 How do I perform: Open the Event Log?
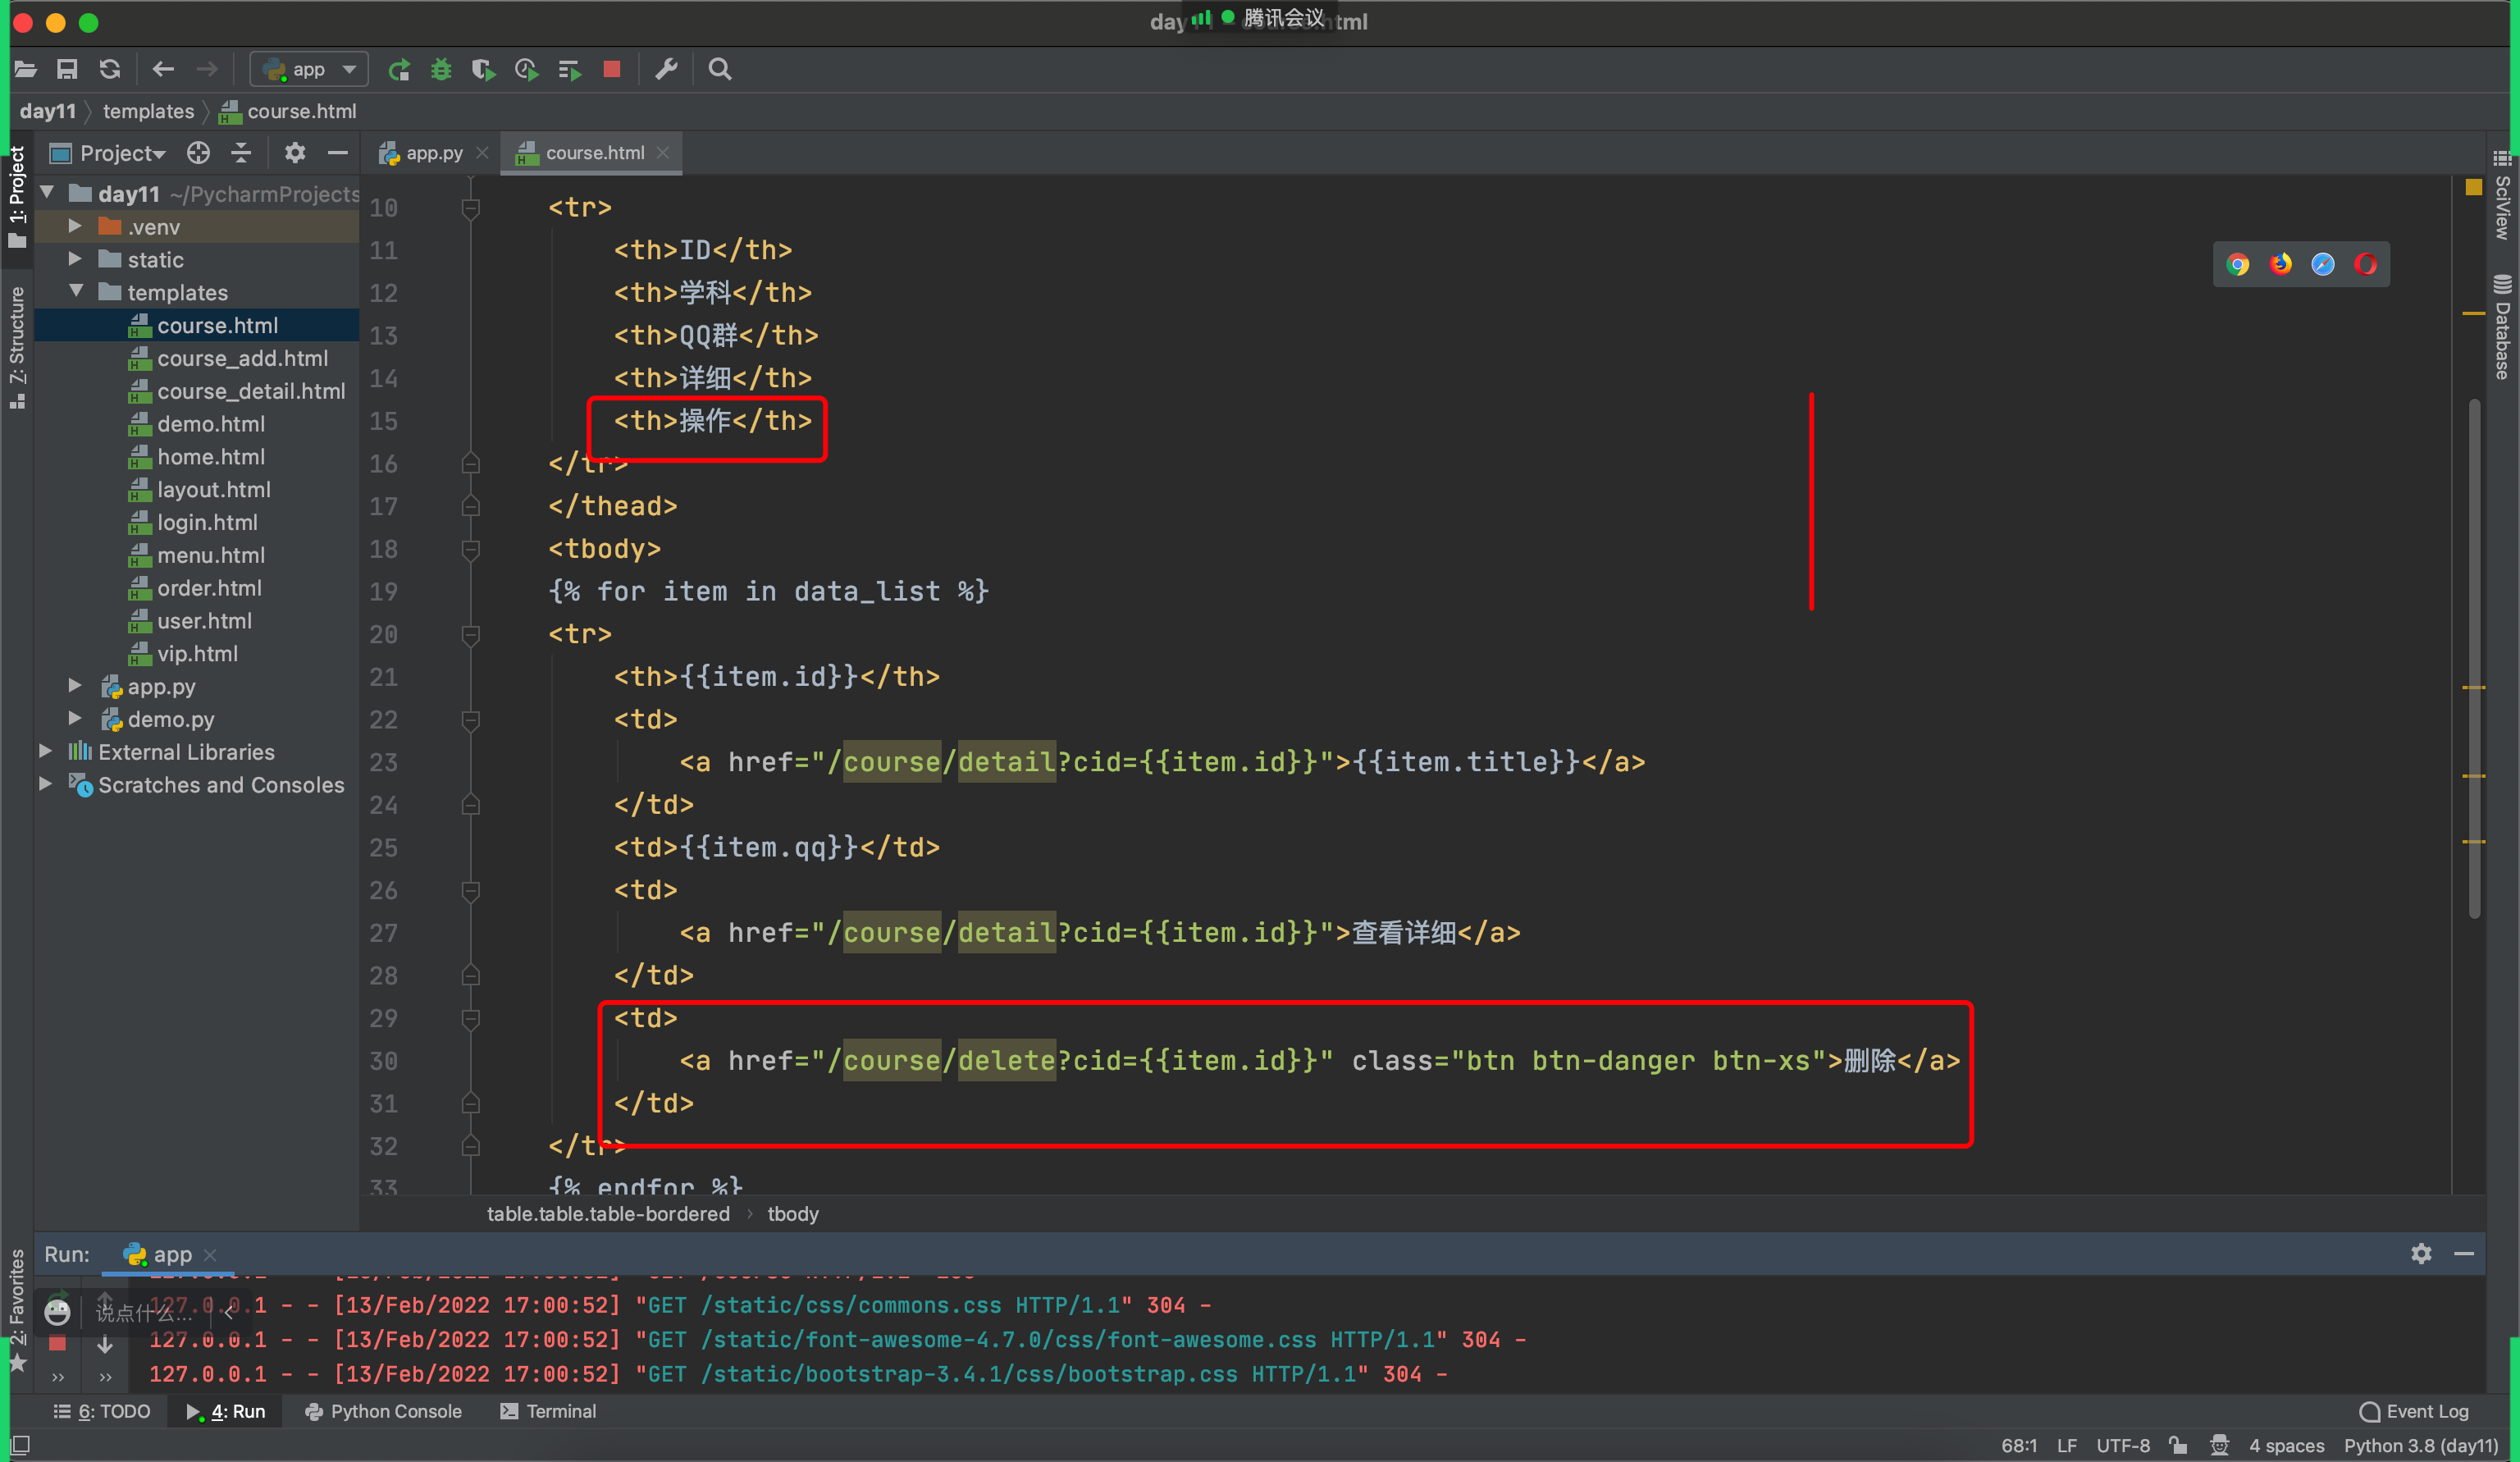(2414, 1411)
